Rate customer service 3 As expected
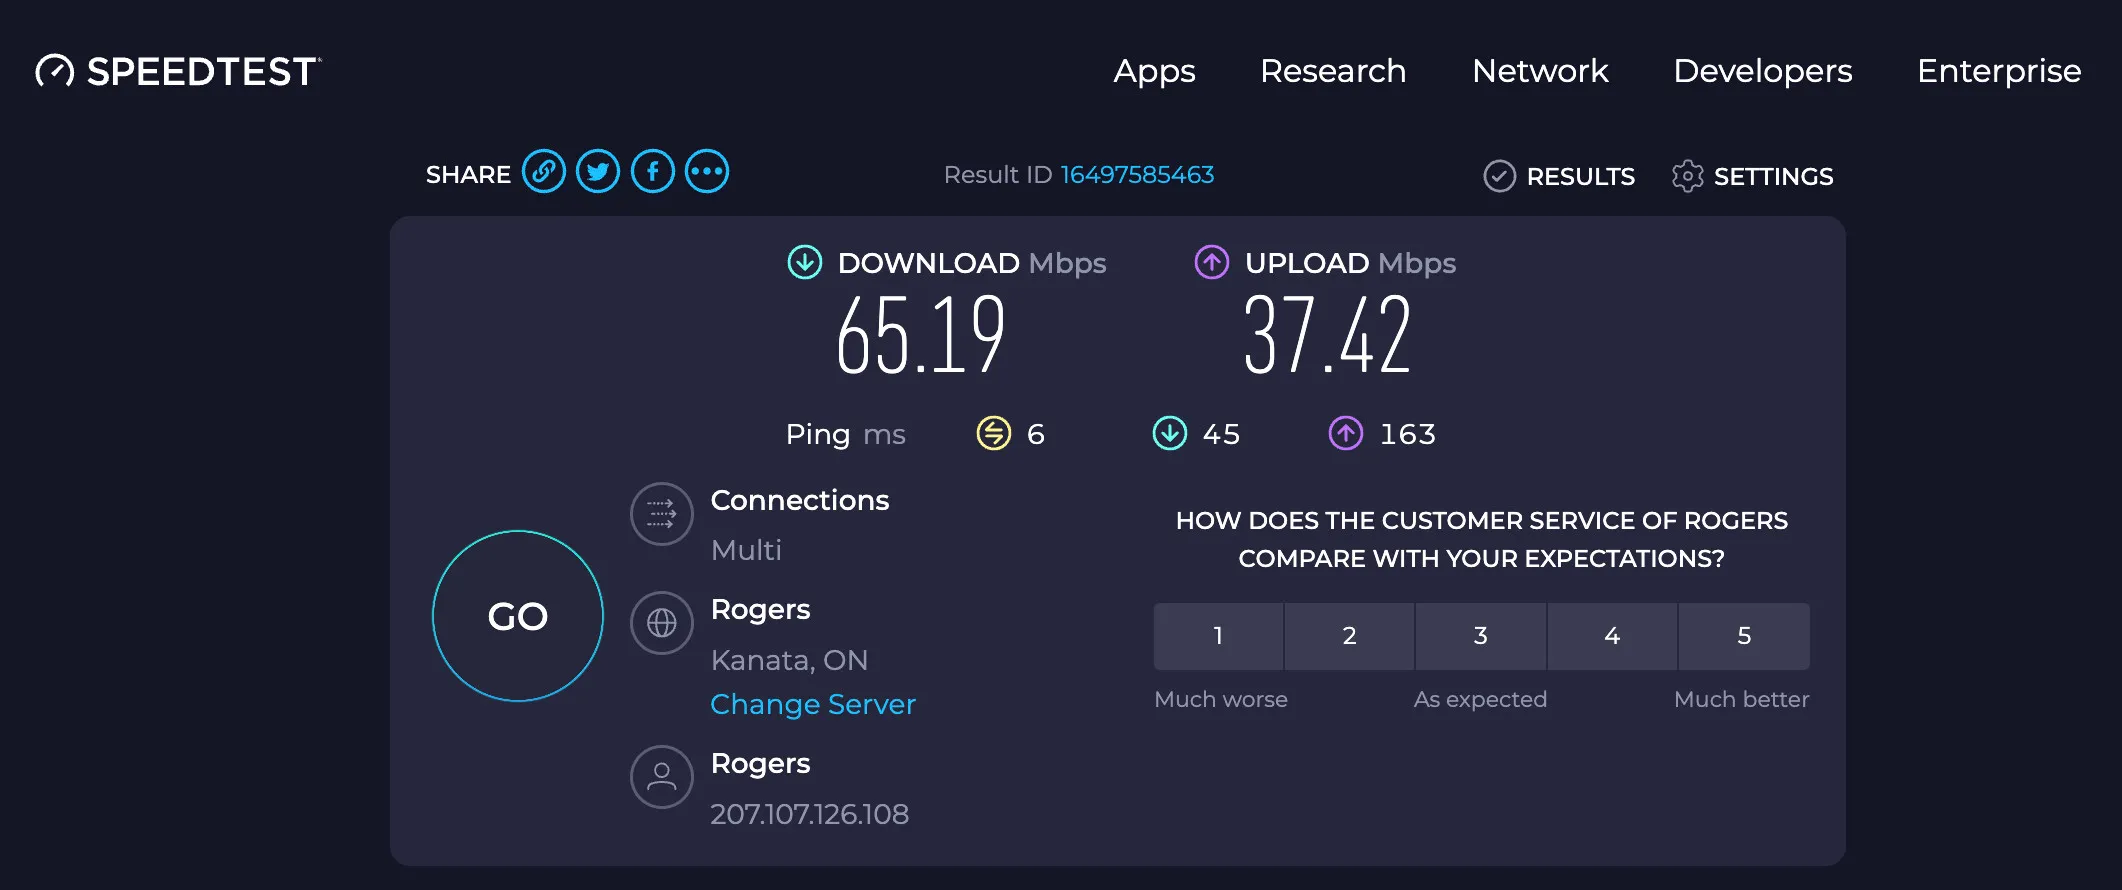Image resolution: width=2122 pixels, height=890 pixels. click(1481, 636)
